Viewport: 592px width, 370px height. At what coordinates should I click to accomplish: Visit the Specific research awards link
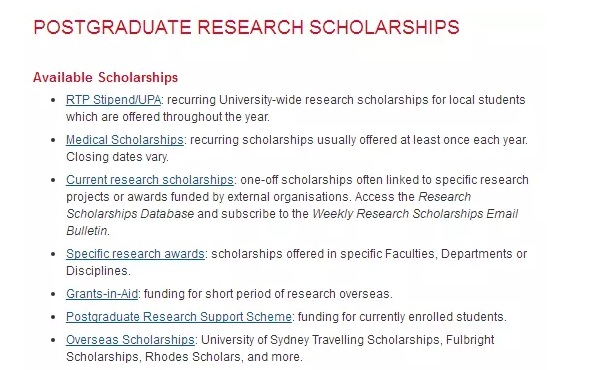(135, 254)
